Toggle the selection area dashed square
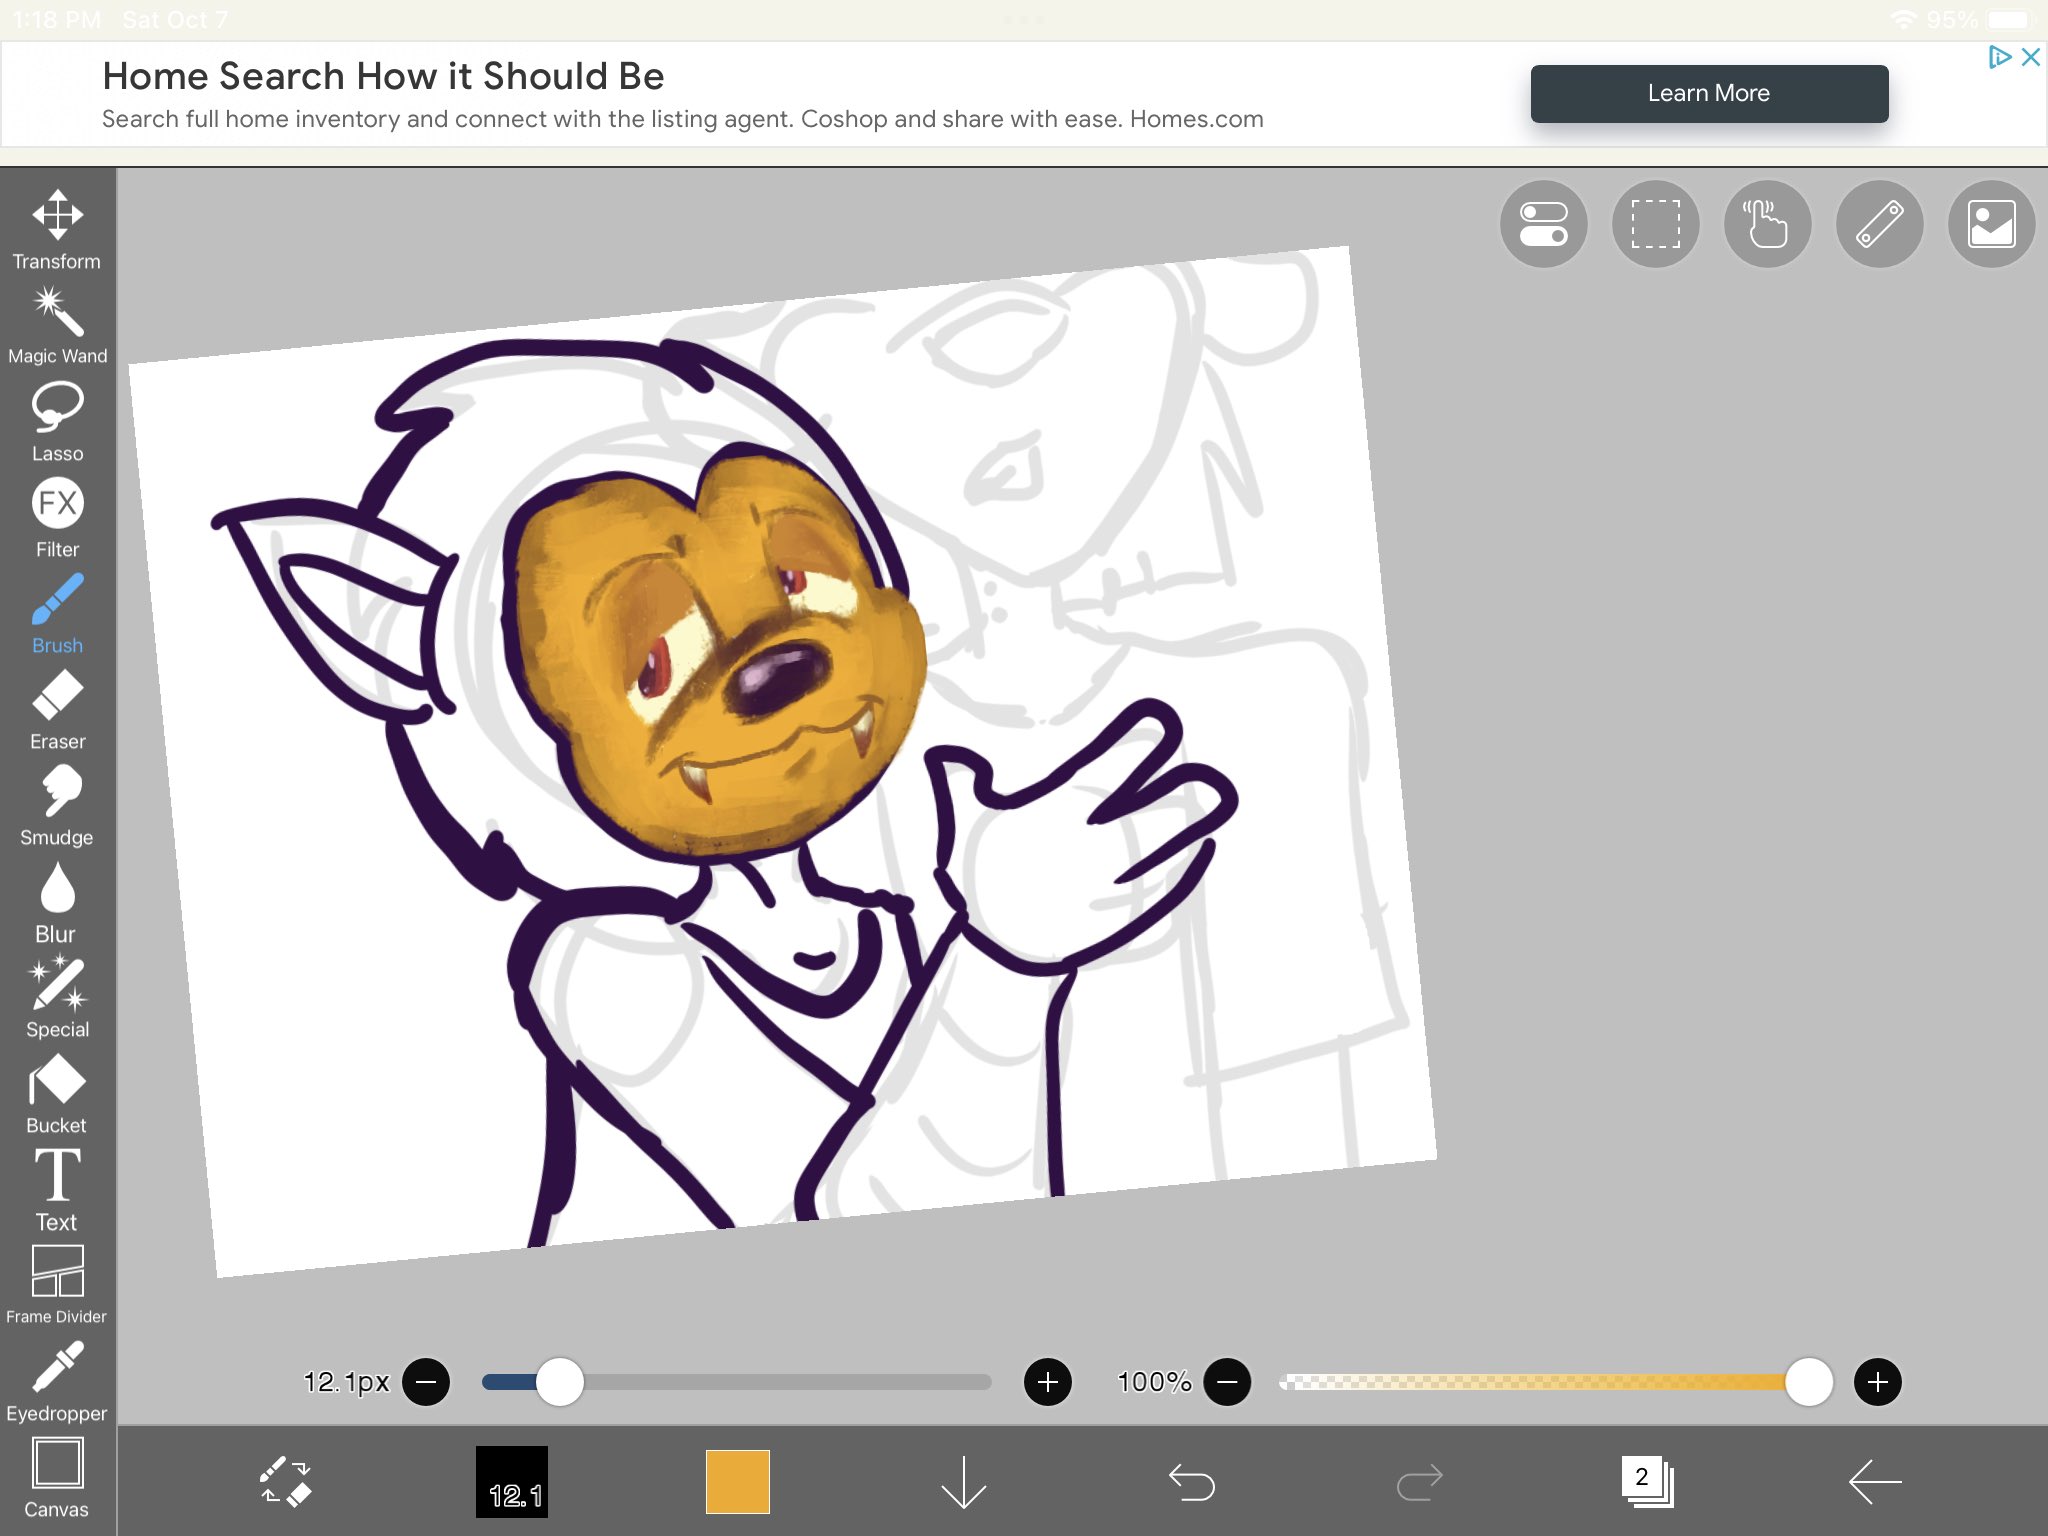The height and width of the screenshot is (1536, 2048). click(x=1655, y=224)
